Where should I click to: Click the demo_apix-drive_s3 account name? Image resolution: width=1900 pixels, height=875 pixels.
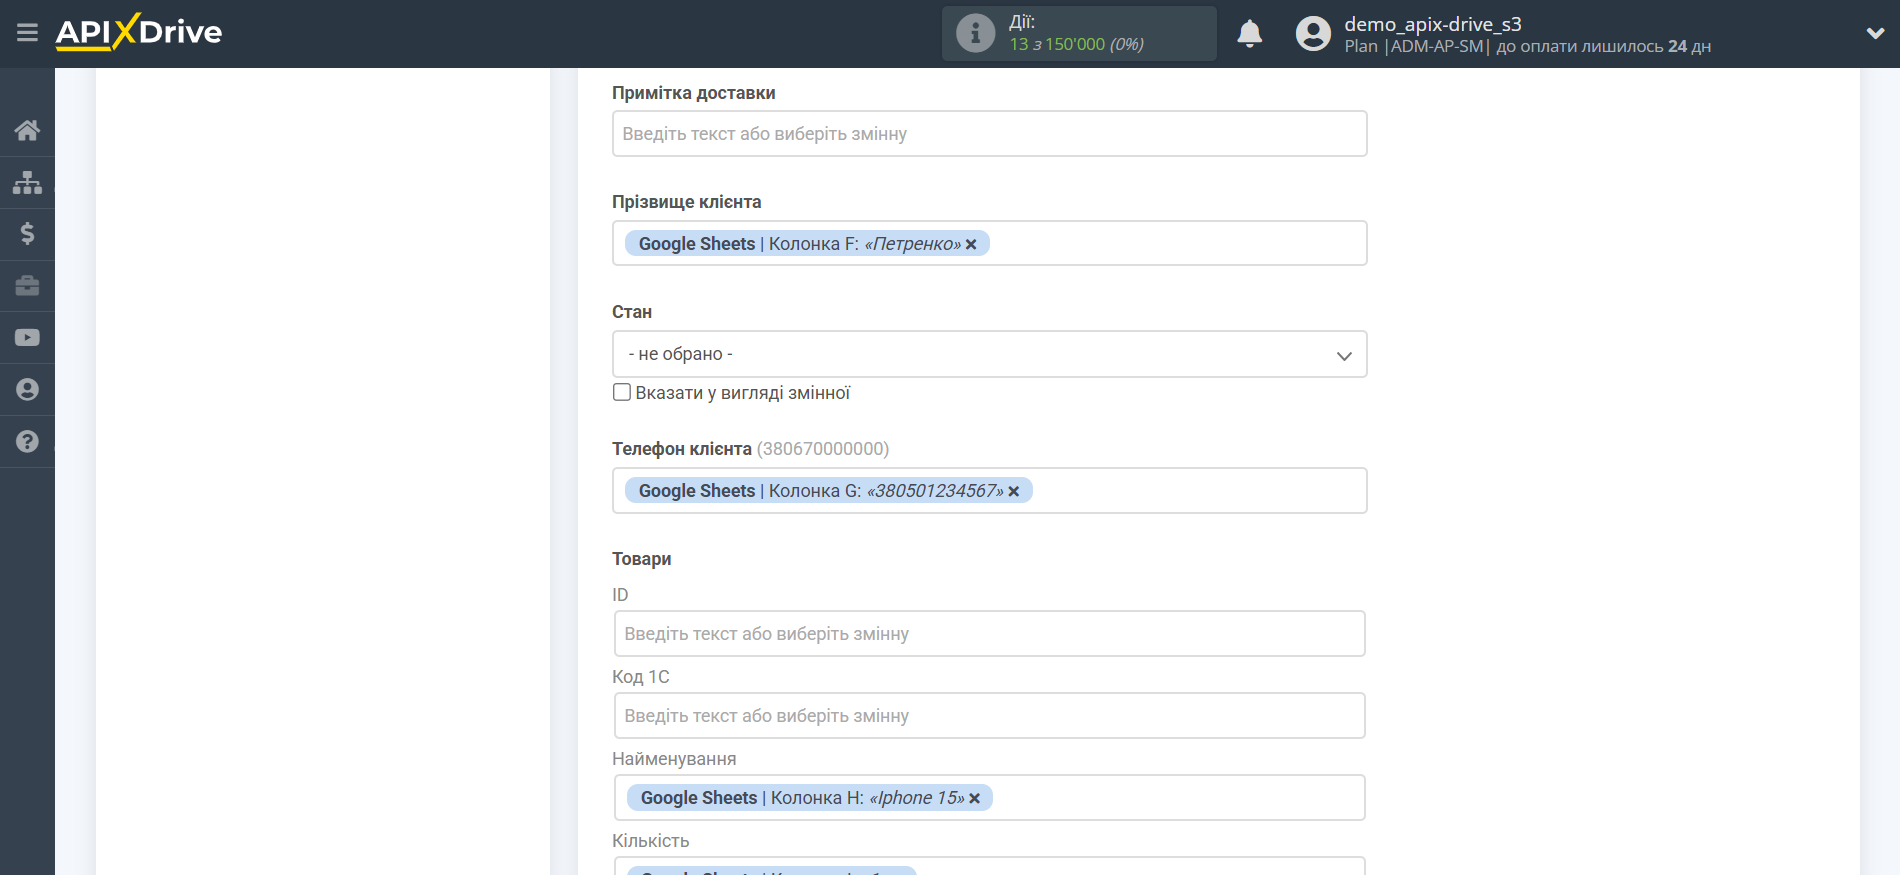tap(1432, 24)
